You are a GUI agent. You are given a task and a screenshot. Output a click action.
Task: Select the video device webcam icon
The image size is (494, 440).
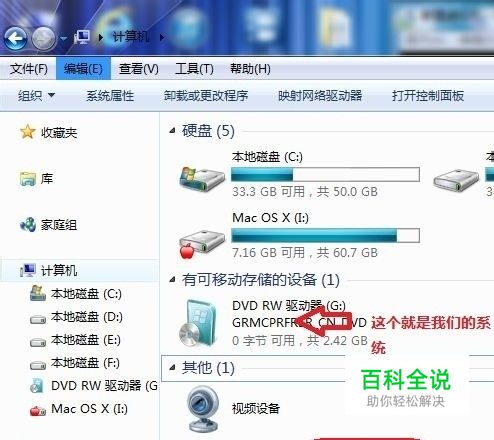click(202, 408)
